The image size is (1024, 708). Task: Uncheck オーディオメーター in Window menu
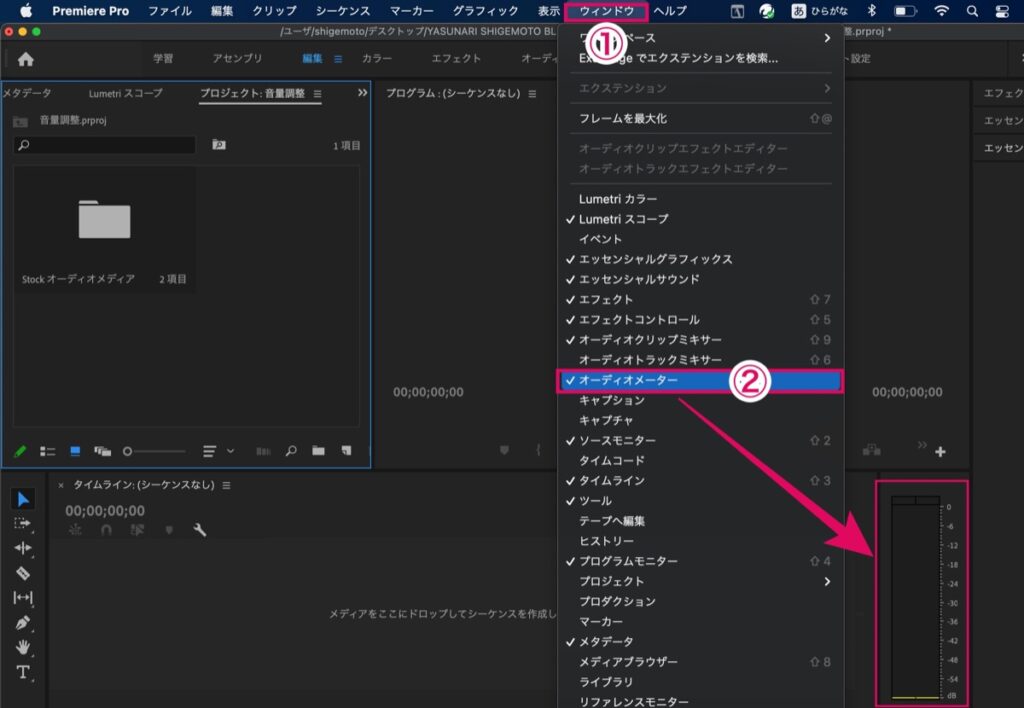[x=700, y=380]
